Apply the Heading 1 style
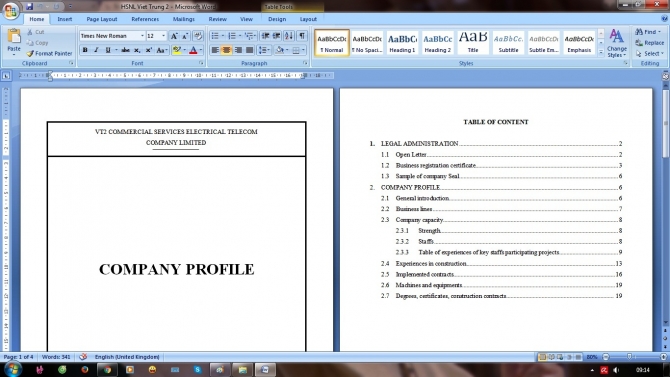The image size is (670, 377). (x=402, y=42)
